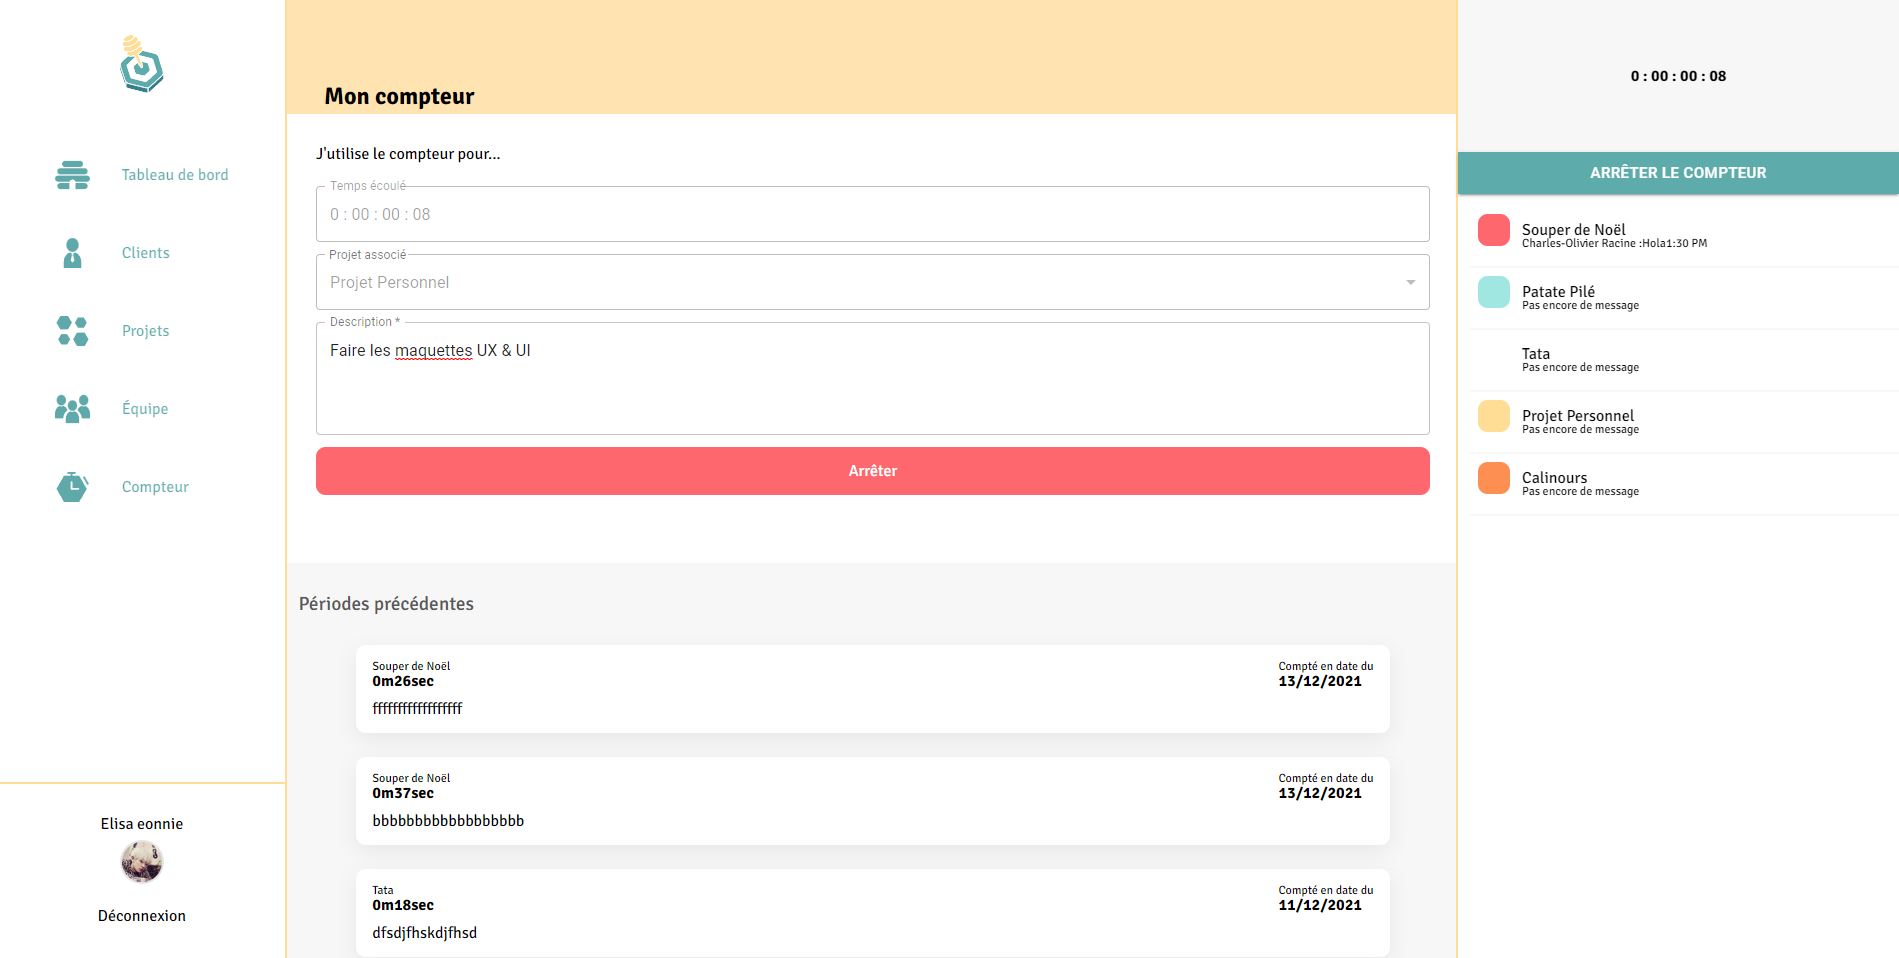Go to Tableau de bord menu item
1899x958 pixels.
tap(175, 175)
